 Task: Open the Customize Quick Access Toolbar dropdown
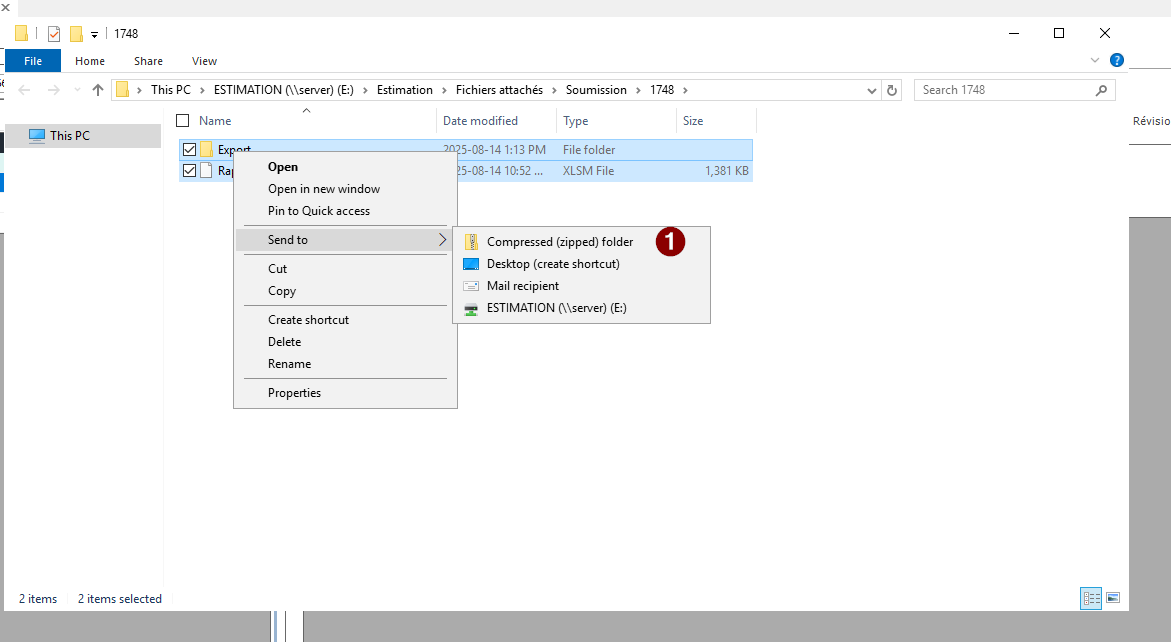click(94, 34)
